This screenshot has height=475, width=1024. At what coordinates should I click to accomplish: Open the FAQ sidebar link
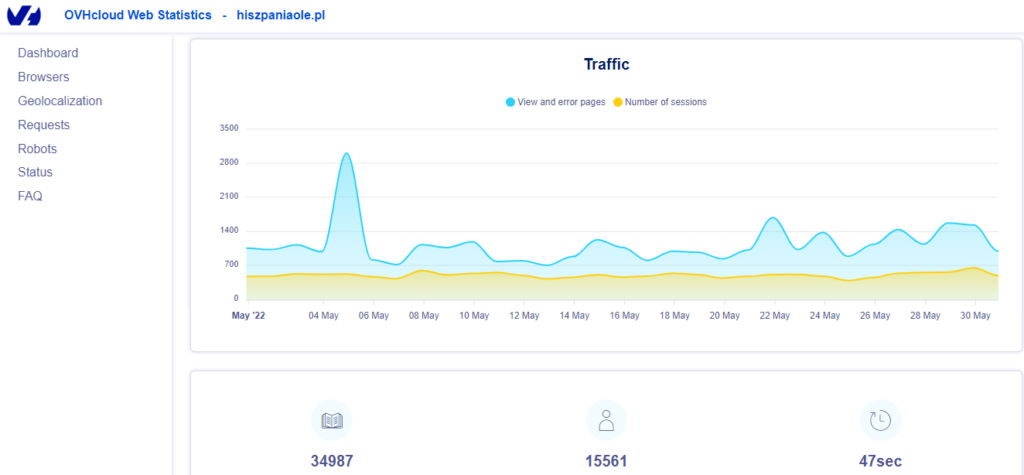pyautogui.click(x=30, y=196)
